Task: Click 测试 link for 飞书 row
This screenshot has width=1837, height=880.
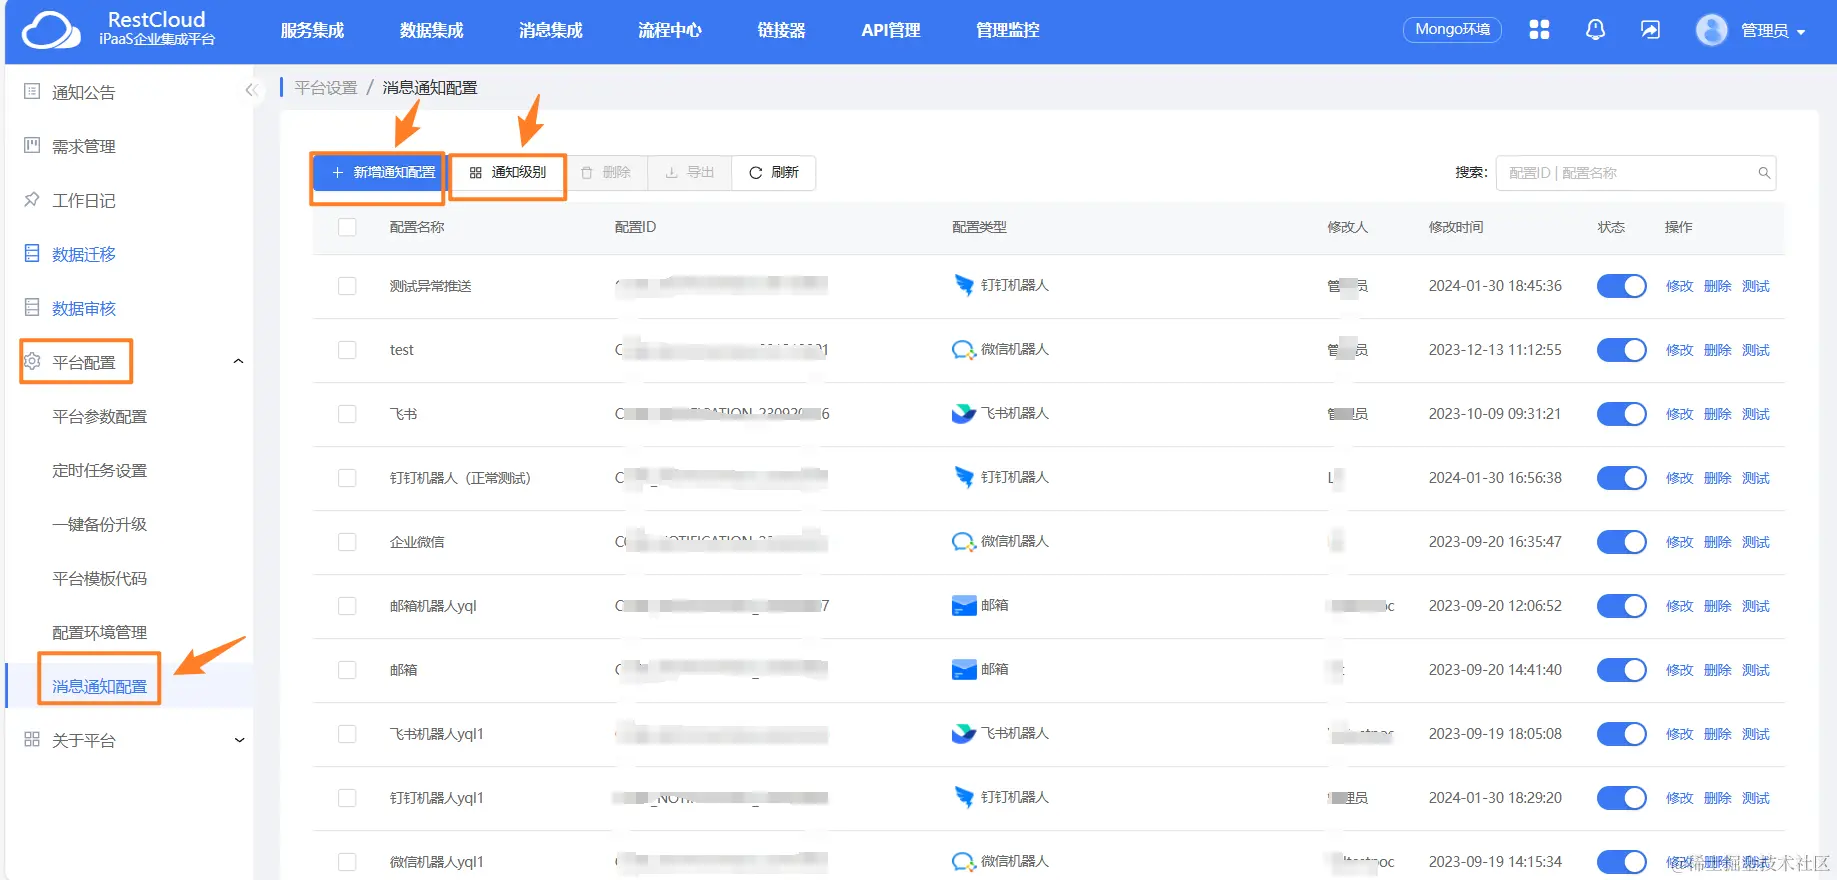Action: pyautogui.click(x=1755, y=414)
